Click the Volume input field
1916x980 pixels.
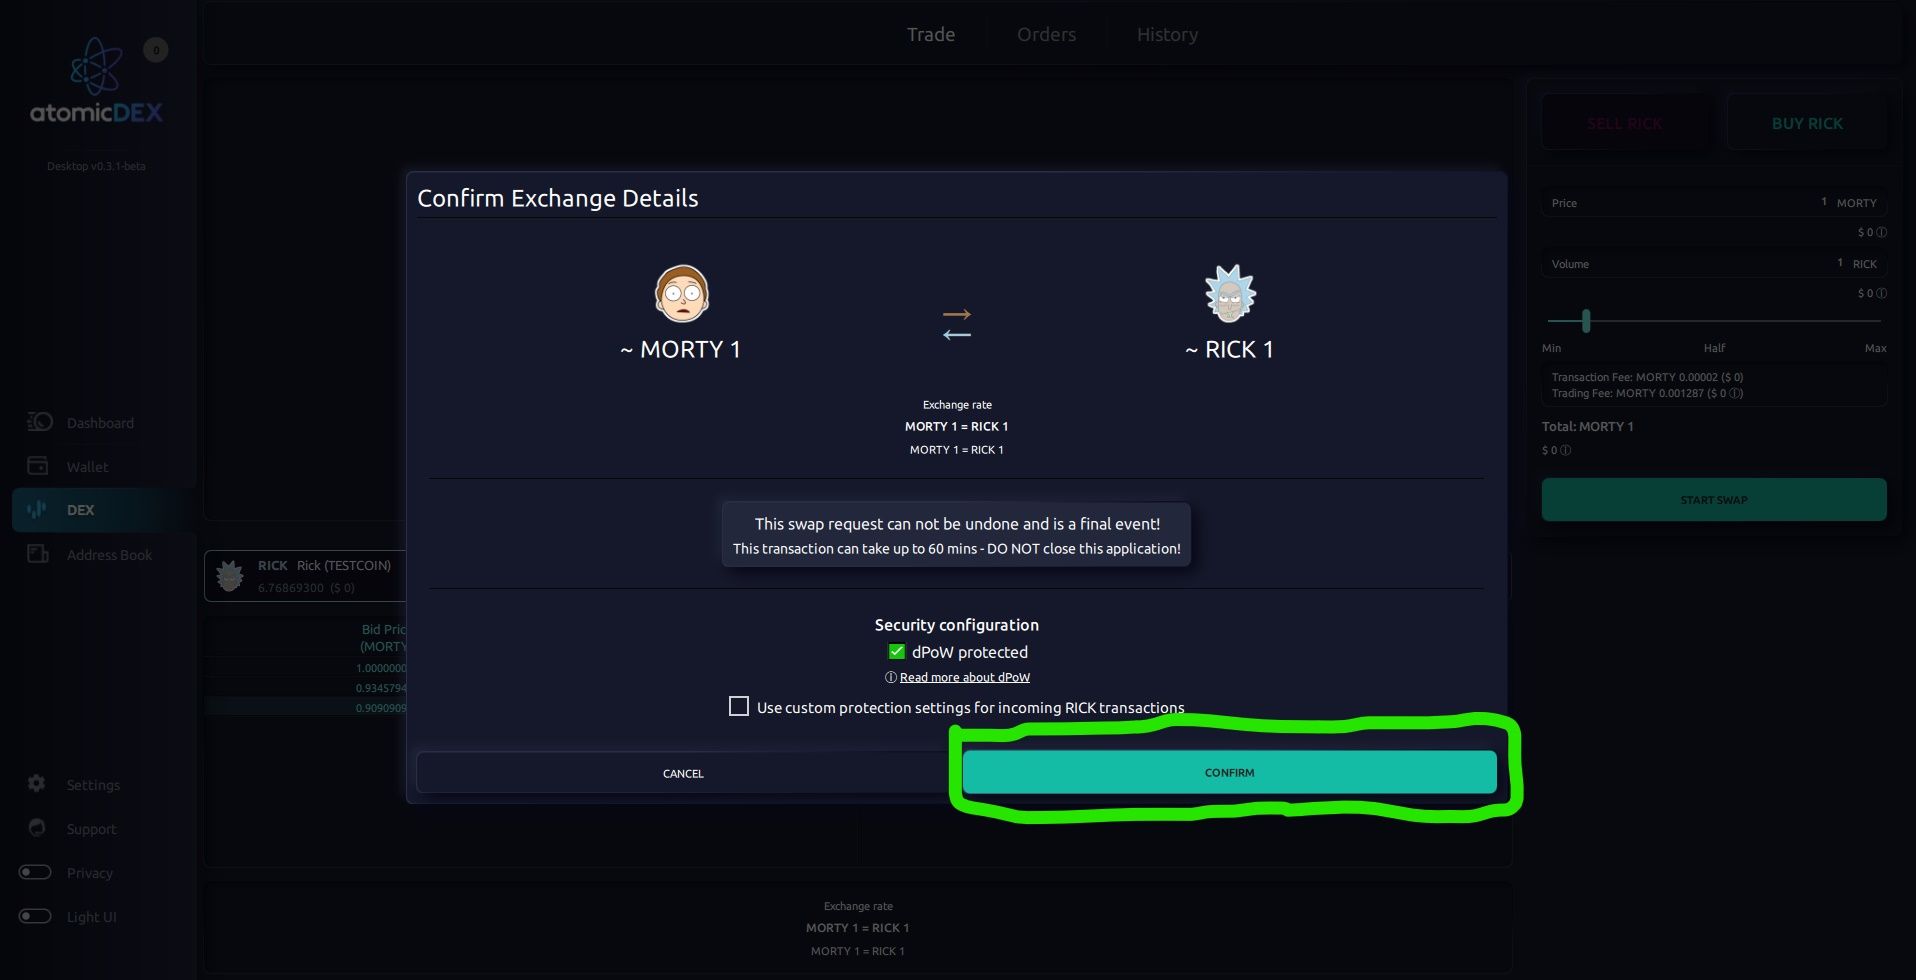pyautogui.click(x=1714, y=264)
